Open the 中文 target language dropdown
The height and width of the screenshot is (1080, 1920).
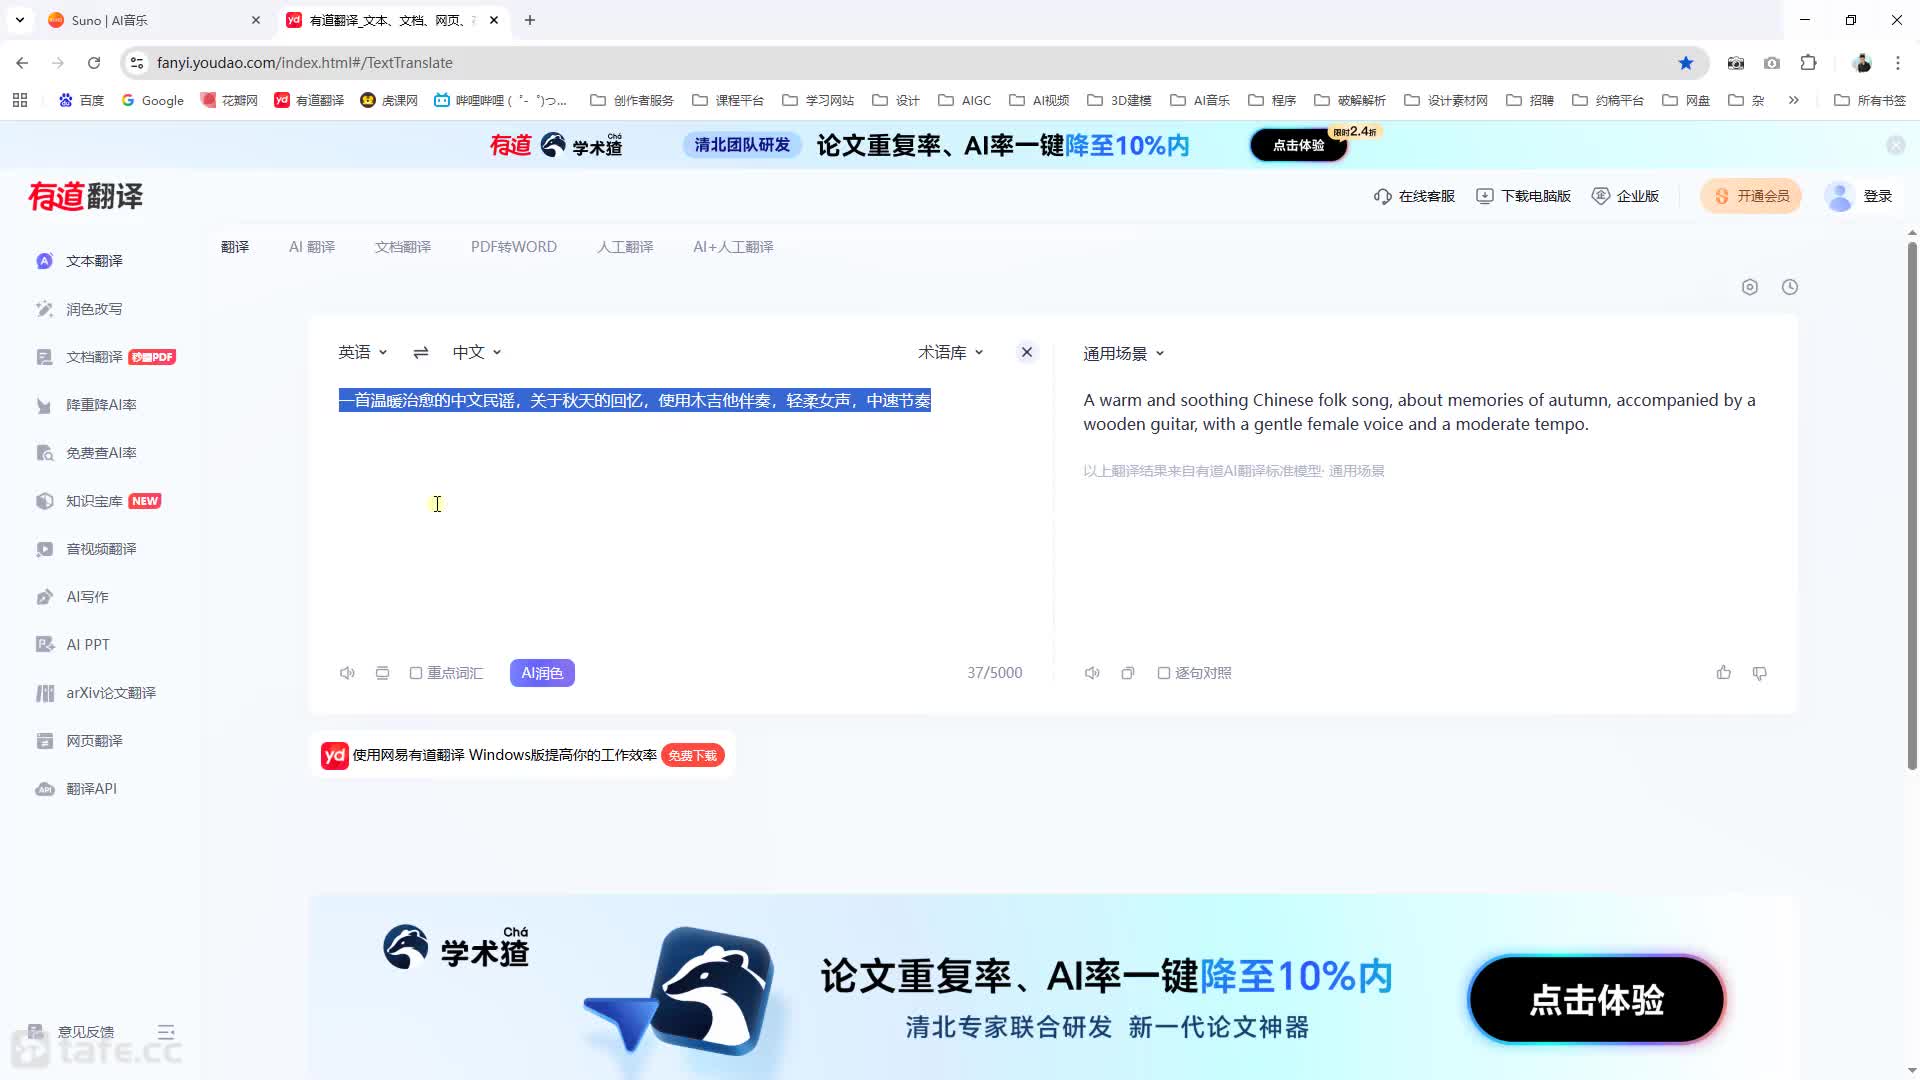[x=477, y=352]
